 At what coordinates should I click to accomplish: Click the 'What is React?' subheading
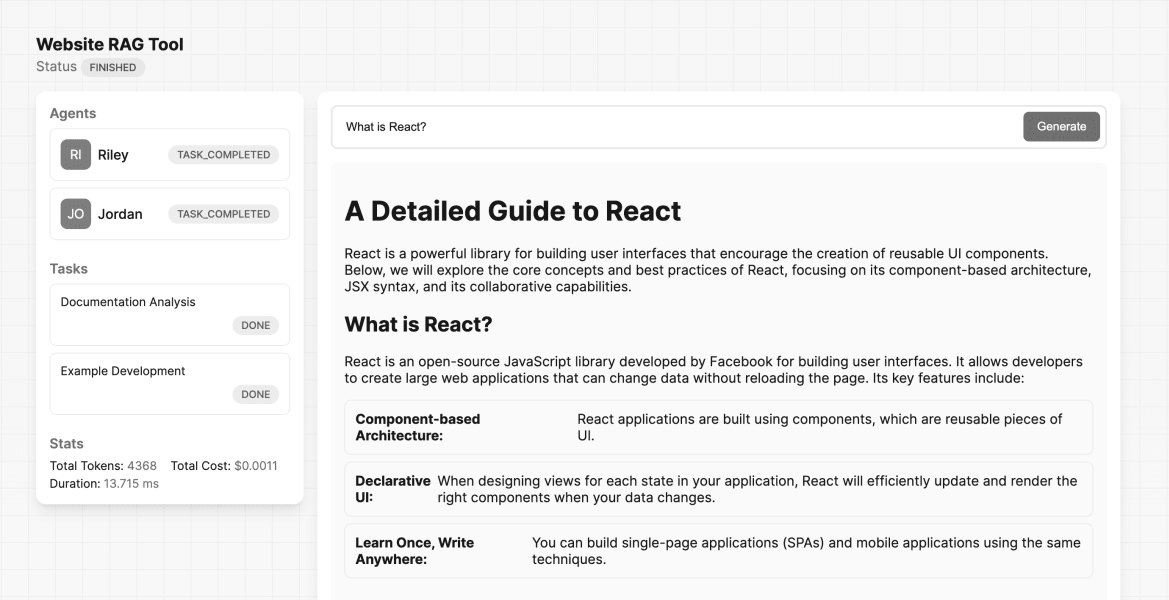pyautogui.click(x=418, y=324)
